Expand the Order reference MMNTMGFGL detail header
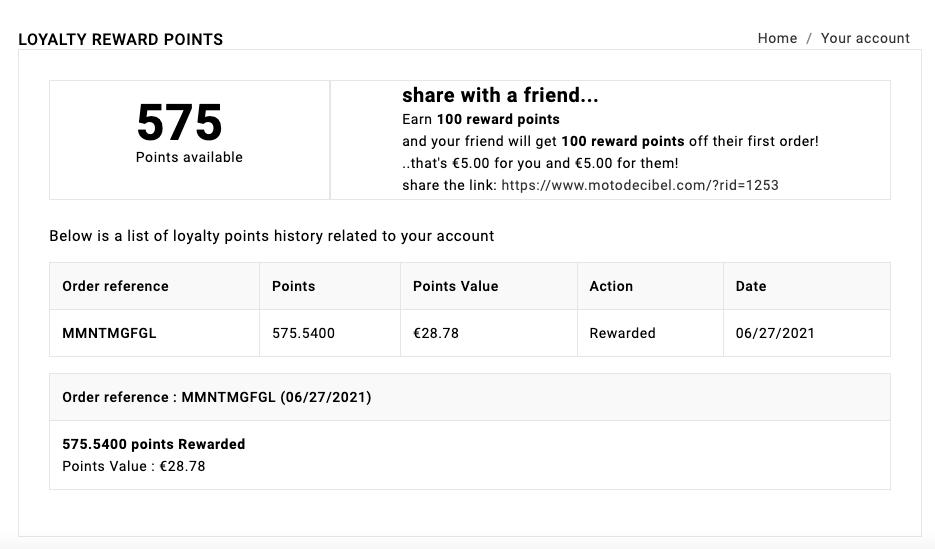 (x=216, y=397)
